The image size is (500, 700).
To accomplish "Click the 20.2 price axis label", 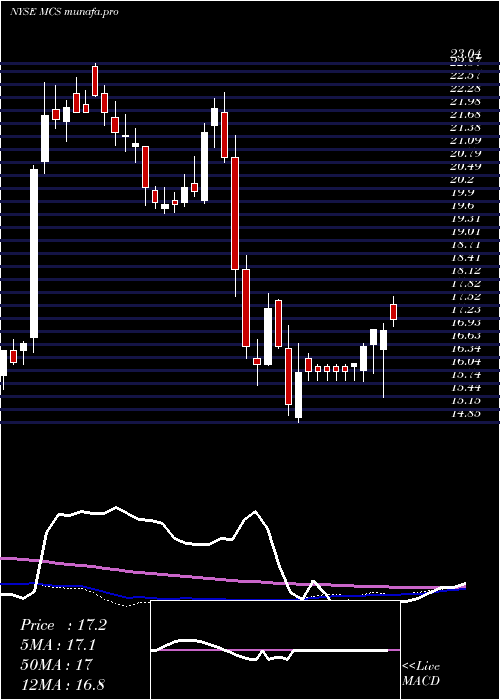I will (x=462, y=179).
